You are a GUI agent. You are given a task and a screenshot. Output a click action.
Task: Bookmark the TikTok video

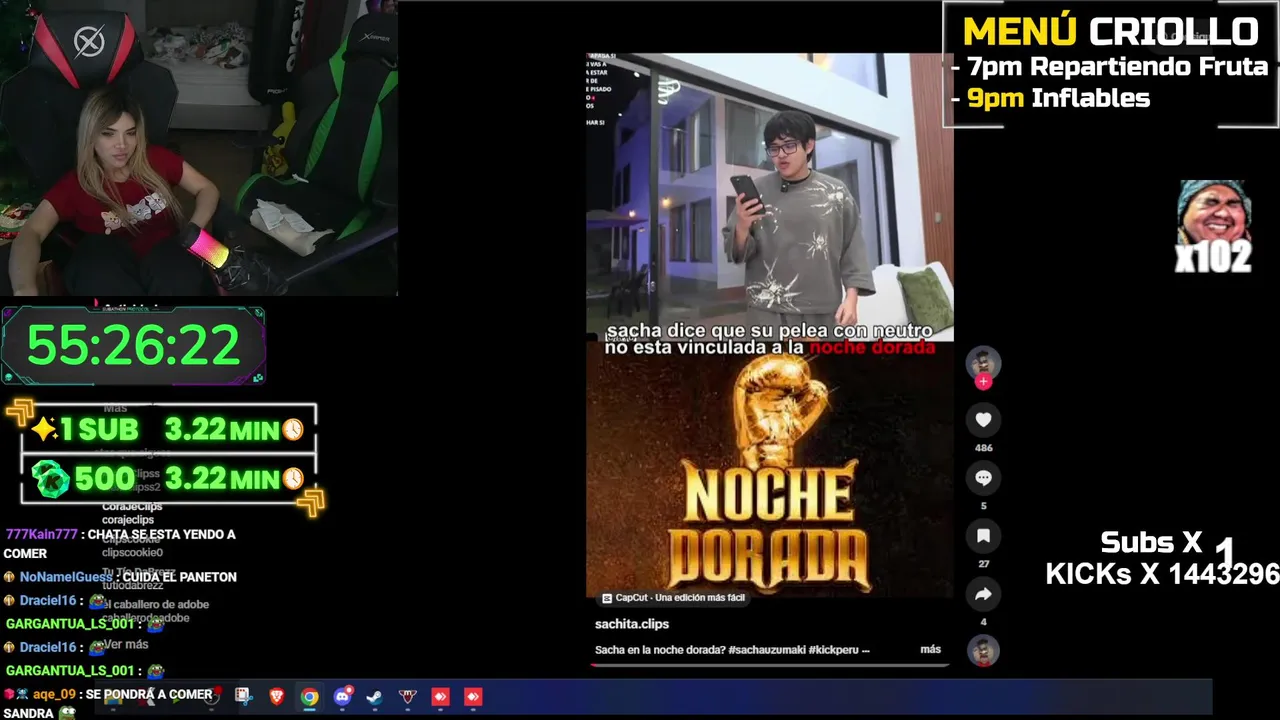[983, 536]
